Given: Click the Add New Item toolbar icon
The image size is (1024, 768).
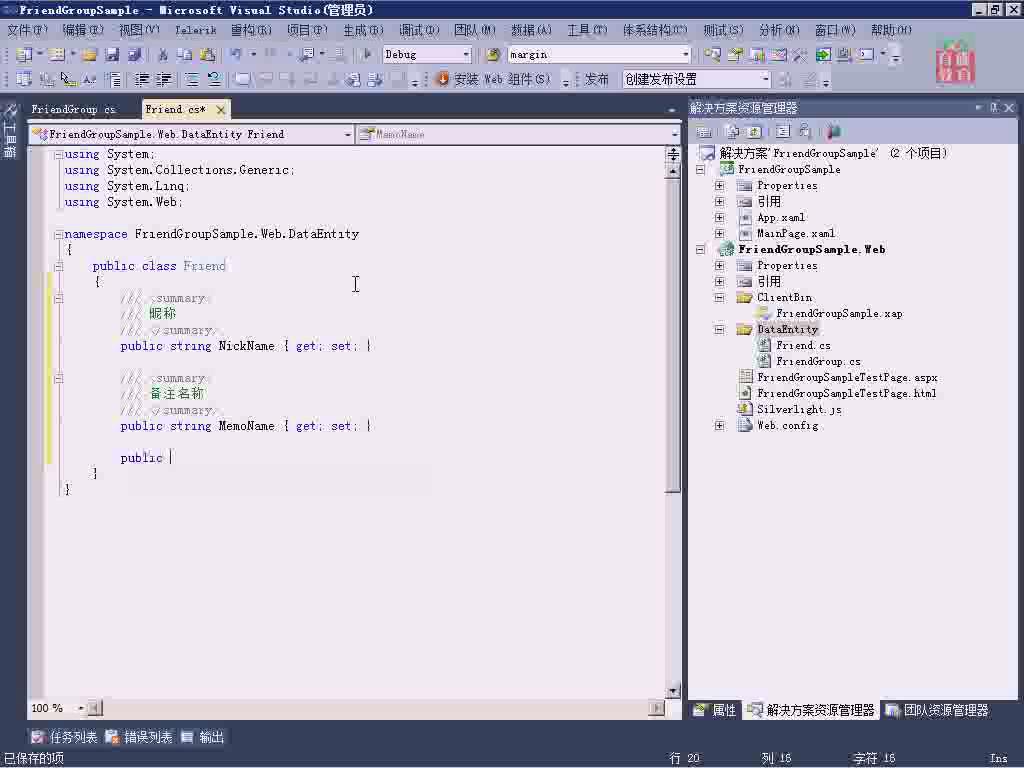Looking at the screenshot, I should (x=56, y=55).
